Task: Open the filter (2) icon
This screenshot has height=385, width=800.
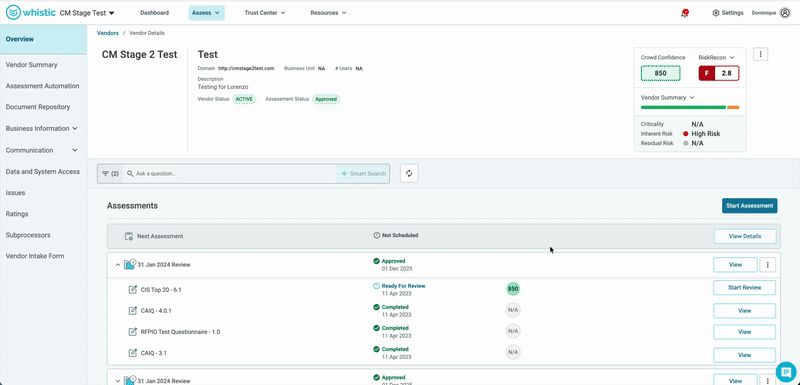Action: 110,174
